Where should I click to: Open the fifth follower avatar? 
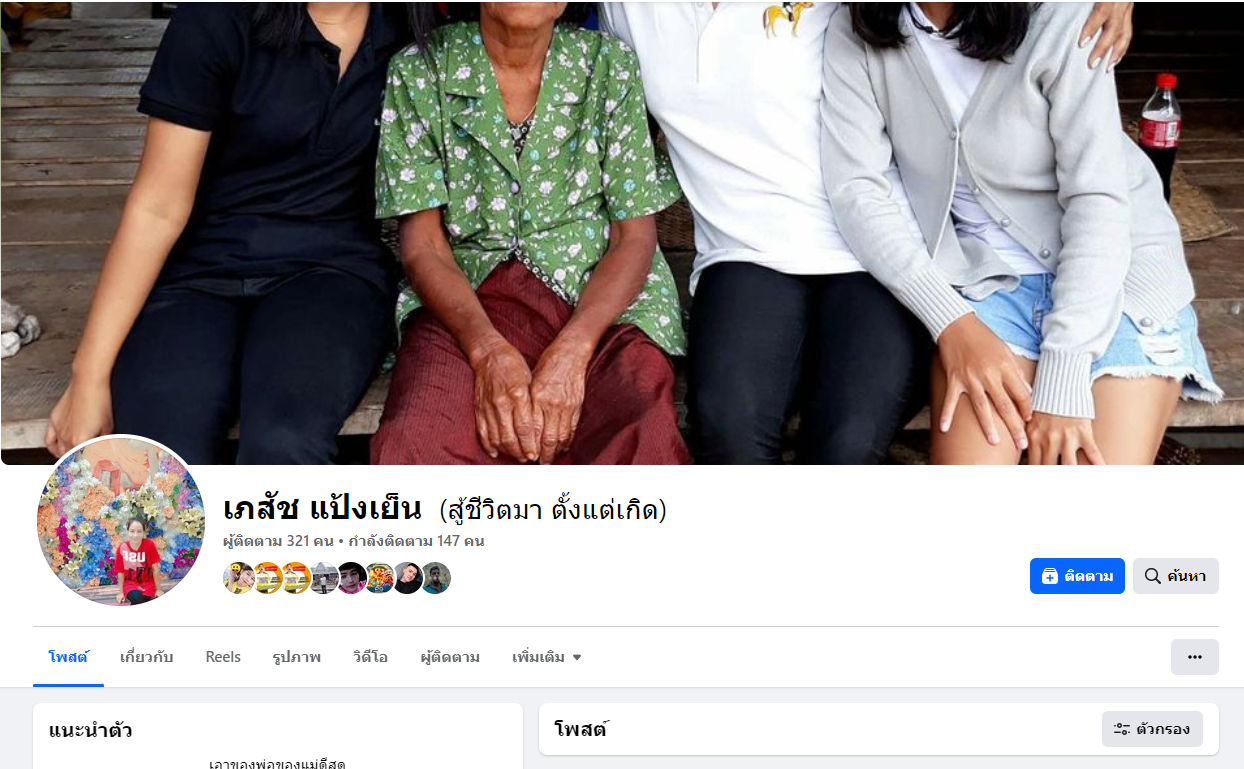351,578
